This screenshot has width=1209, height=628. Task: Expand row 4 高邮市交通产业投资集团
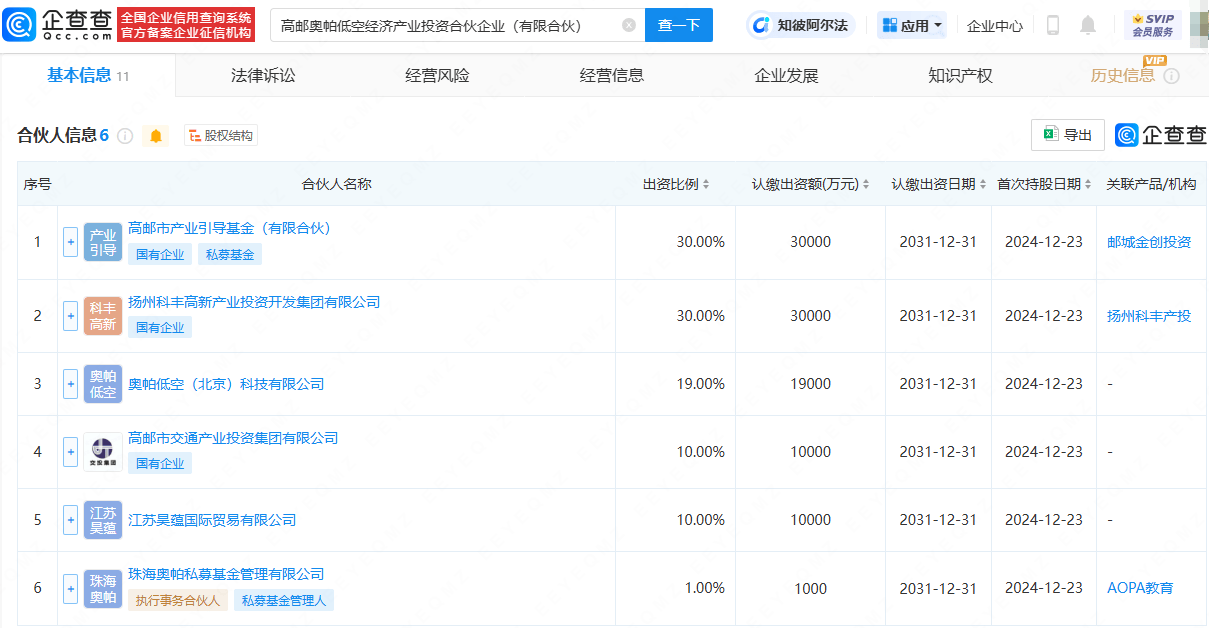tap(70, 452)
